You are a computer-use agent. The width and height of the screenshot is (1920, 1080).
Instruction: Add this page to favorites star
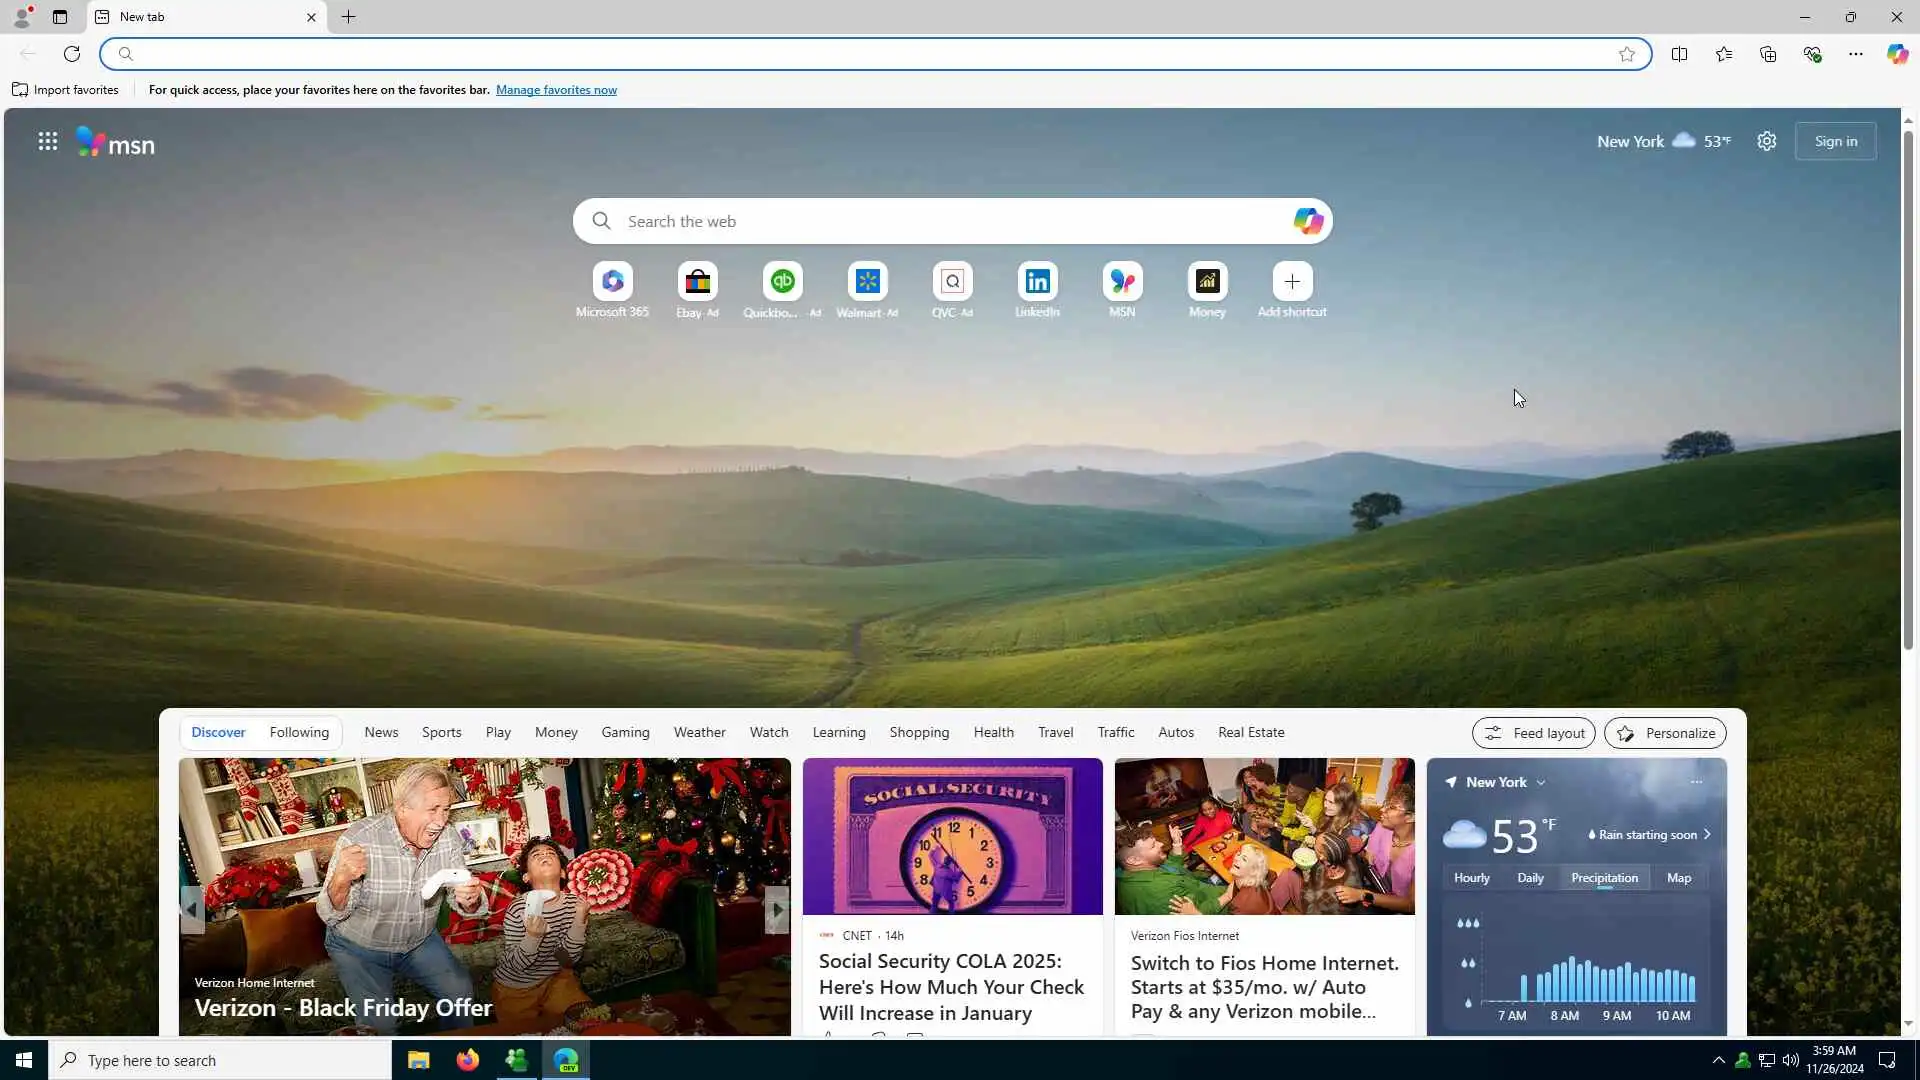click(1627, 54)
